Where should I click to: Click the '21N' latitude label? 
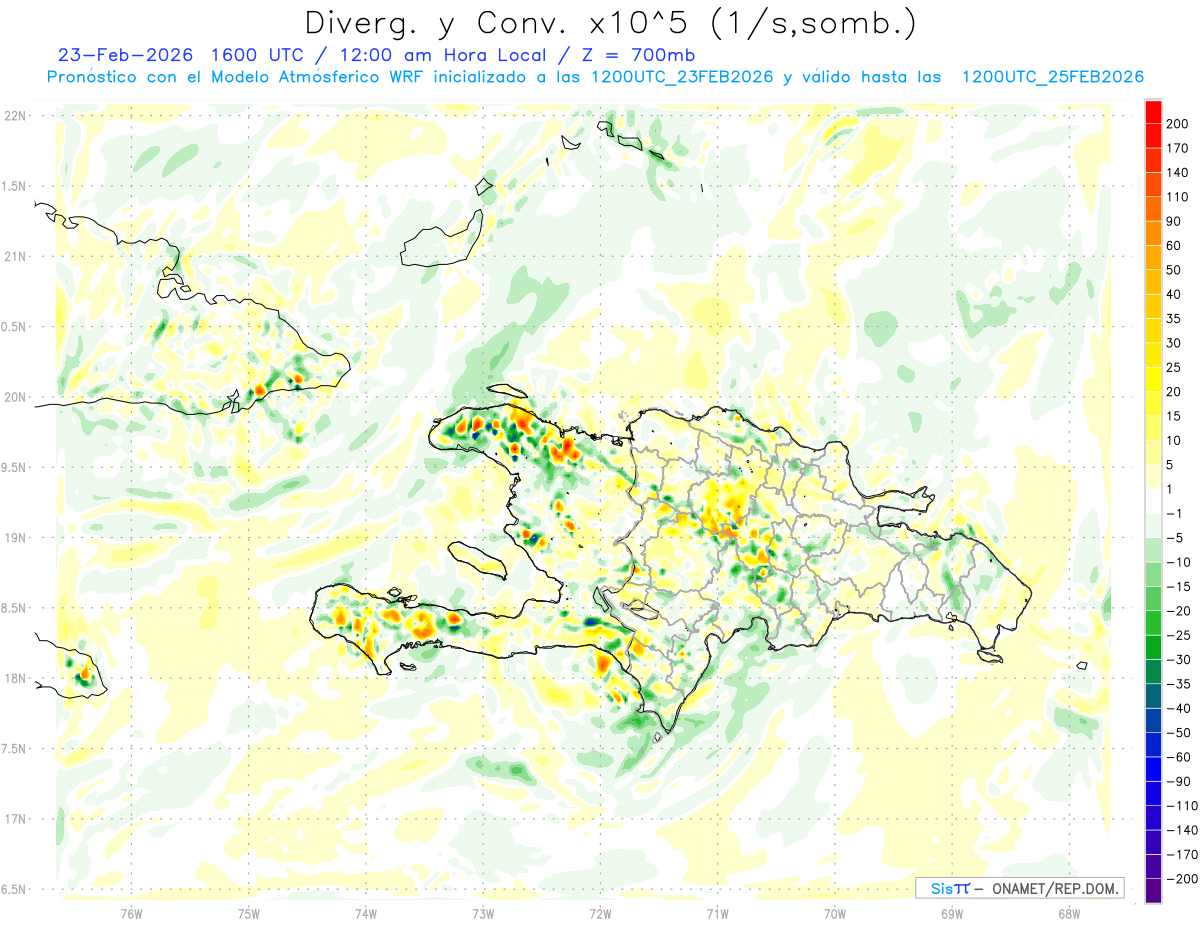(x=15, y=256)
